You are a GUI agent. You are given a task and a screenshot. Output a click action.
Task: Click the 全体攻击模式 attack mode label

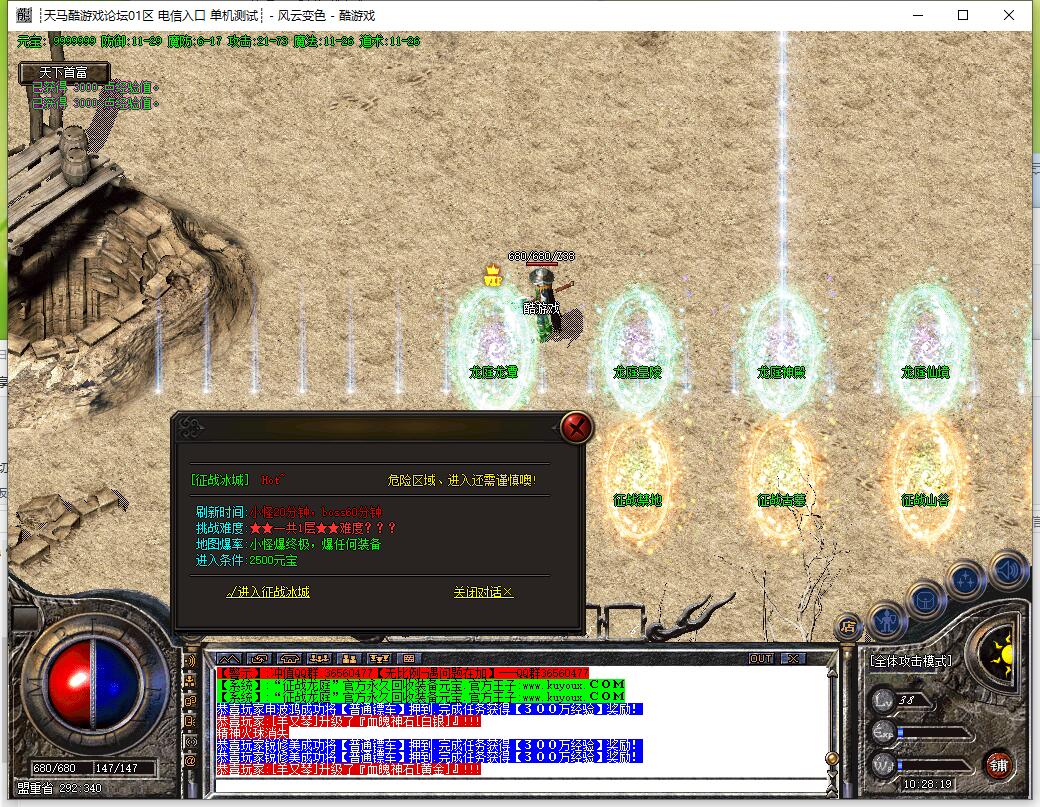point(911,661)
